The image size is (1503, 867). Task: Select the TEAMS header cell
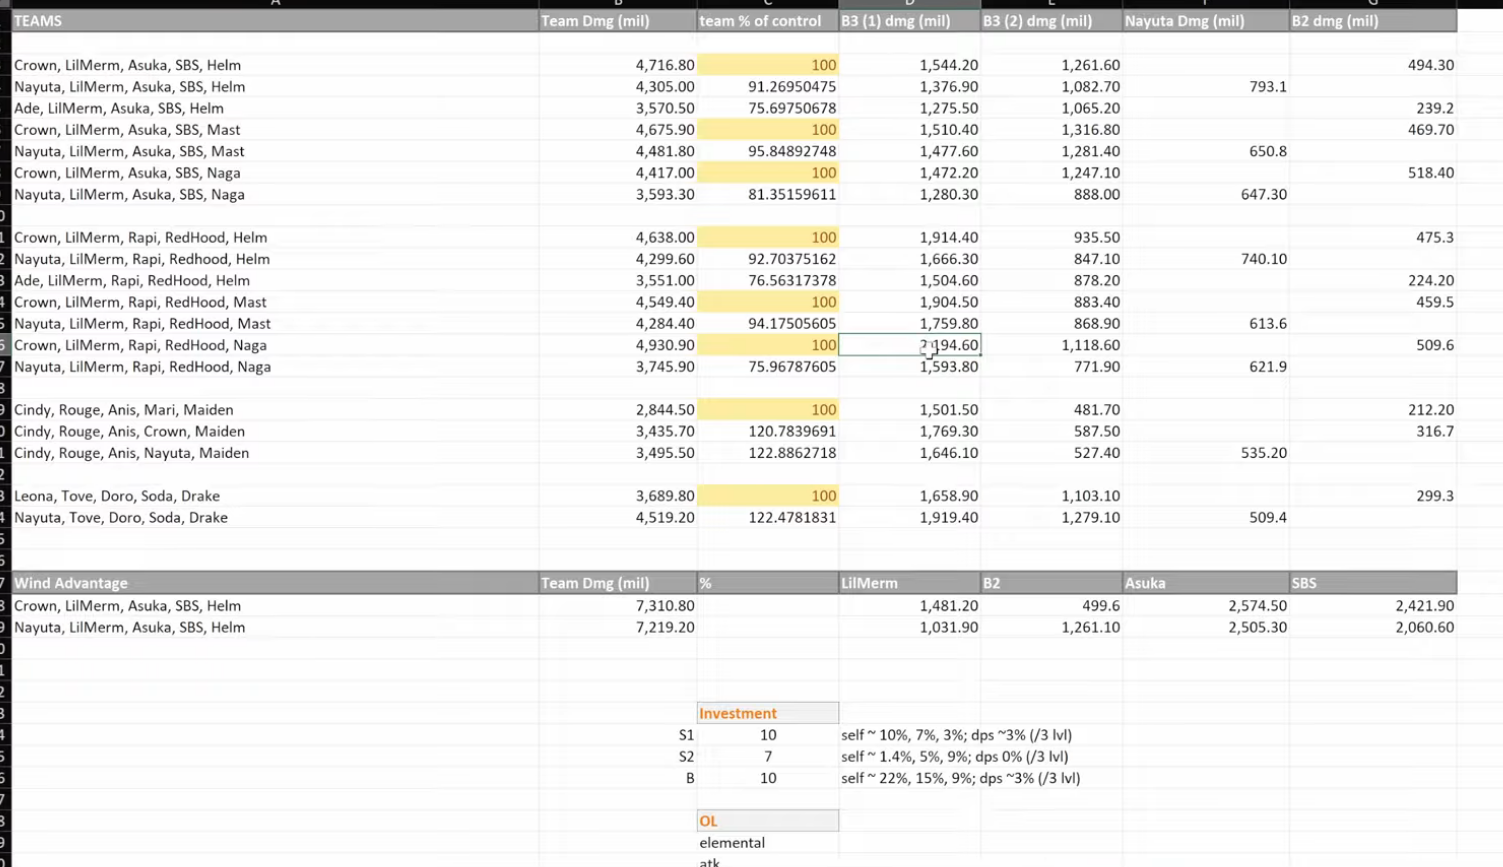[275, 21]
